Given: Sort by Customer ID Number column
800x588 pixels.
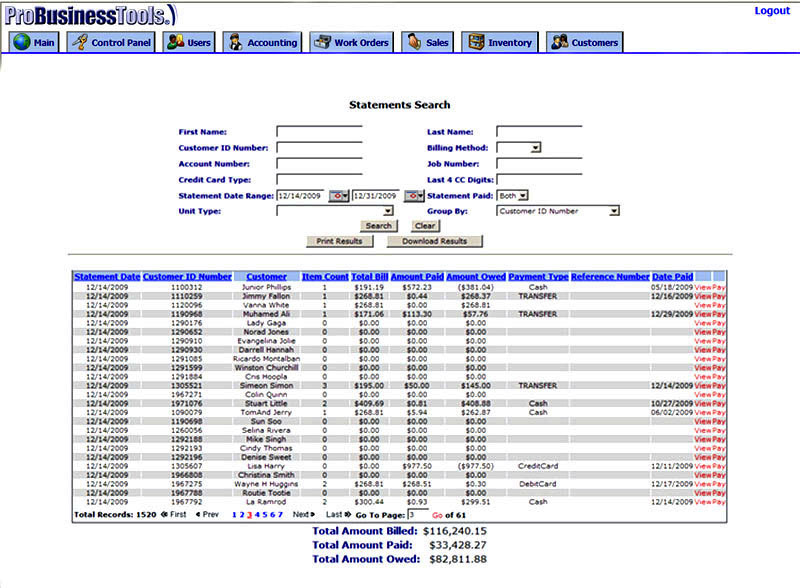Looking at the screenshot, I should point(187,277).
